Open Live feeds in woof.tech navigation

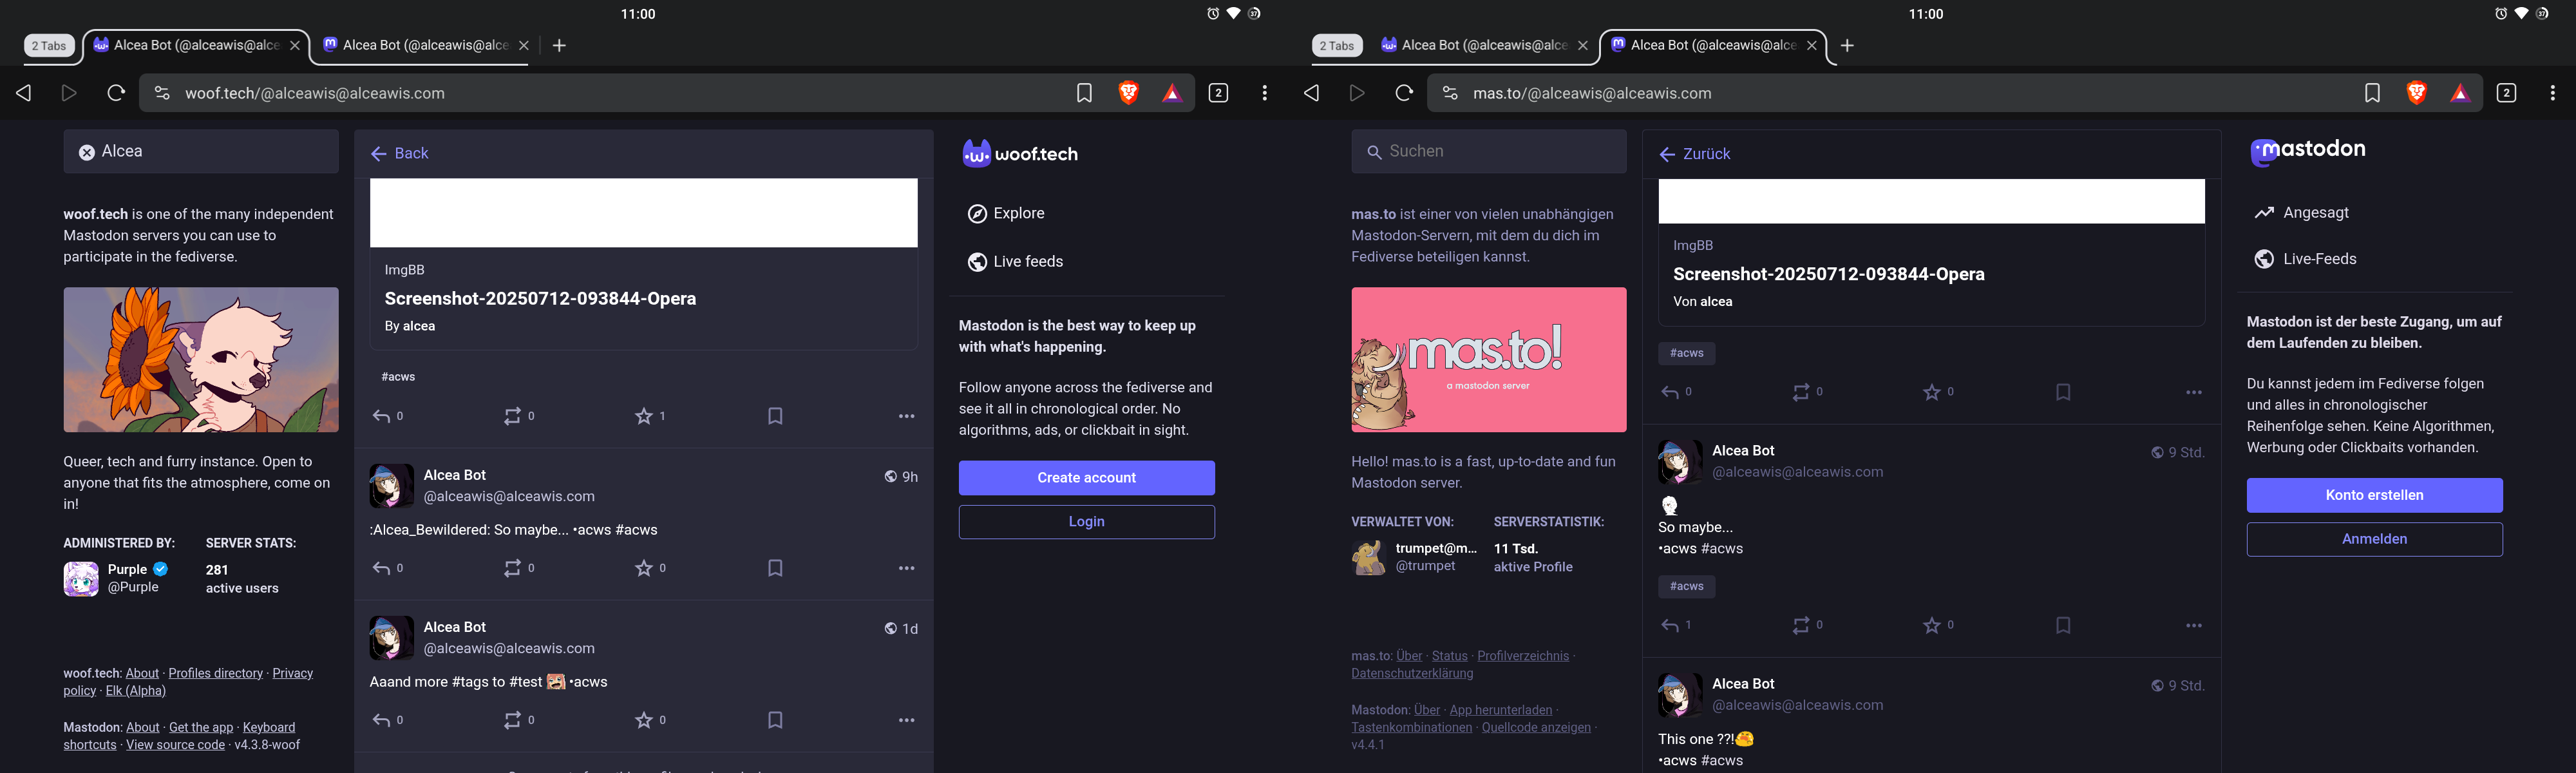pyautogui.click(x=1015, y=261)
